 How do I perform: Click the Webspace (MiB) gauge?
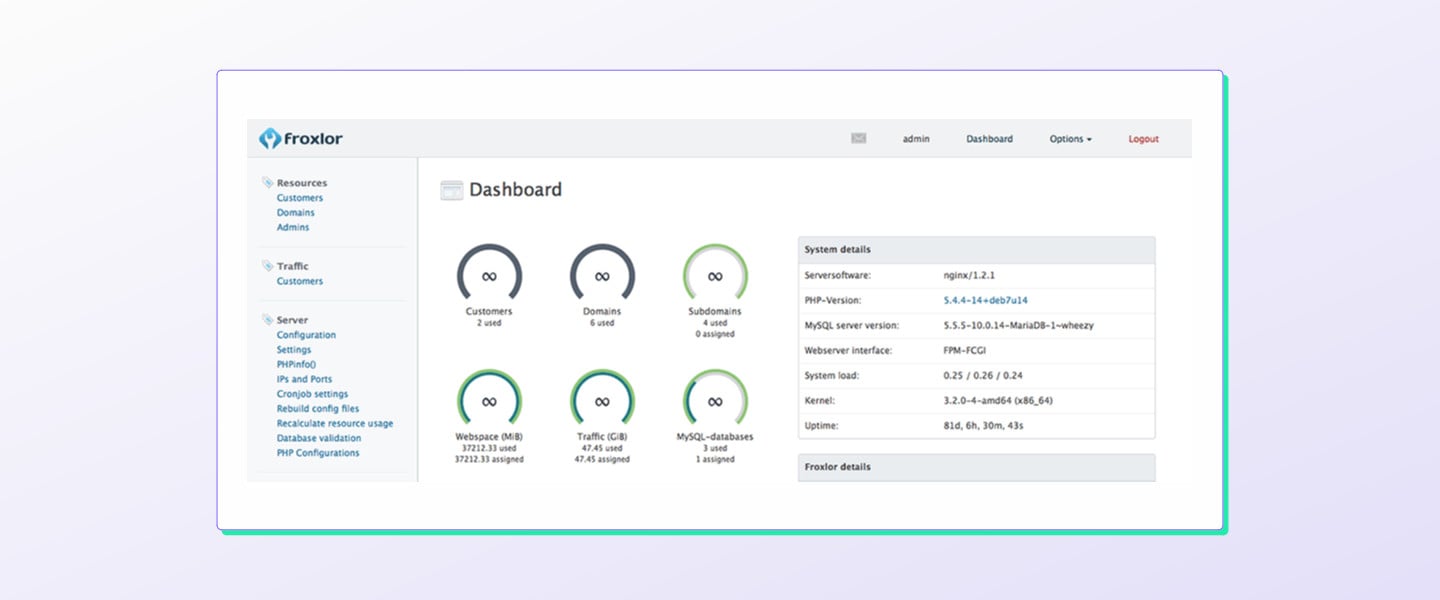tap(489, 400)
